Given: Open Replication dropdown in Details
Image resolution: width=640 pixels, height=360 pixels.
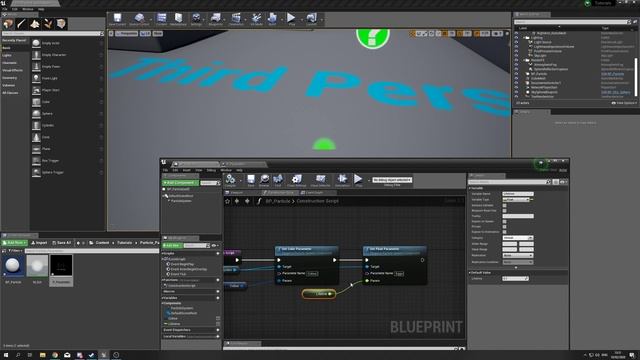Looking at the screenshot, I should [518, 256].
